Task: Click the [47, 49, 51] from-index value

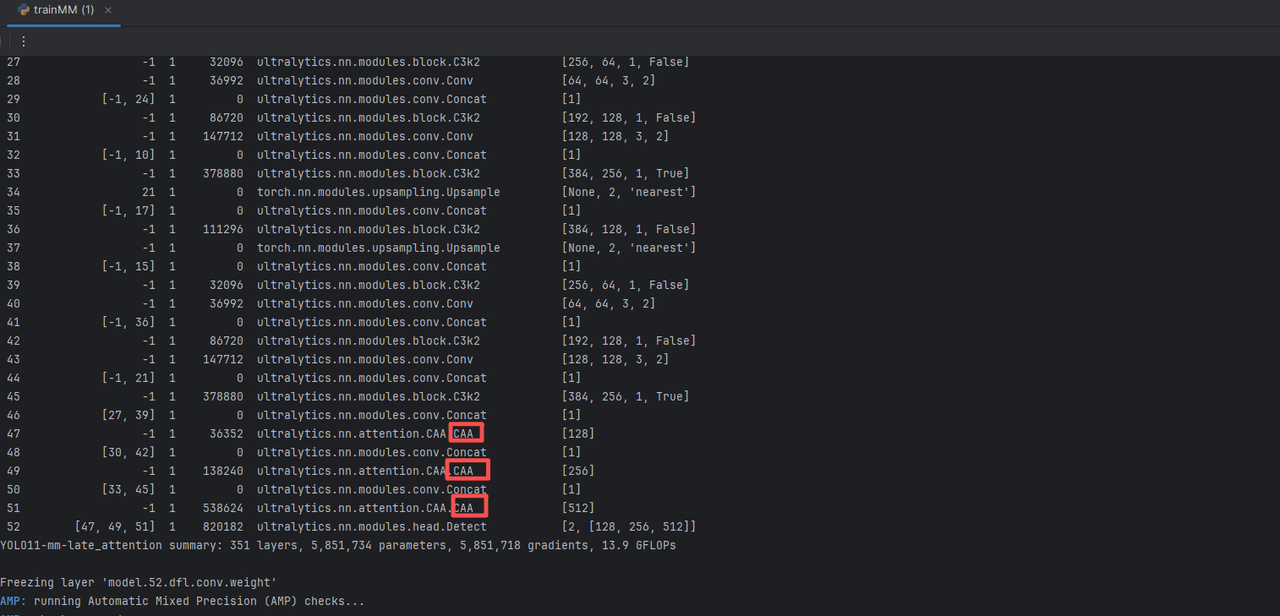Action: 115,527
